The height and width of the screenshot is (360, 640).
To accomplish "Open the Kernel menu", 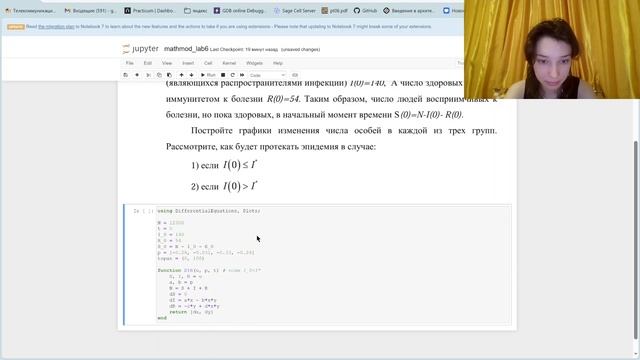I will tap(229, 63).
